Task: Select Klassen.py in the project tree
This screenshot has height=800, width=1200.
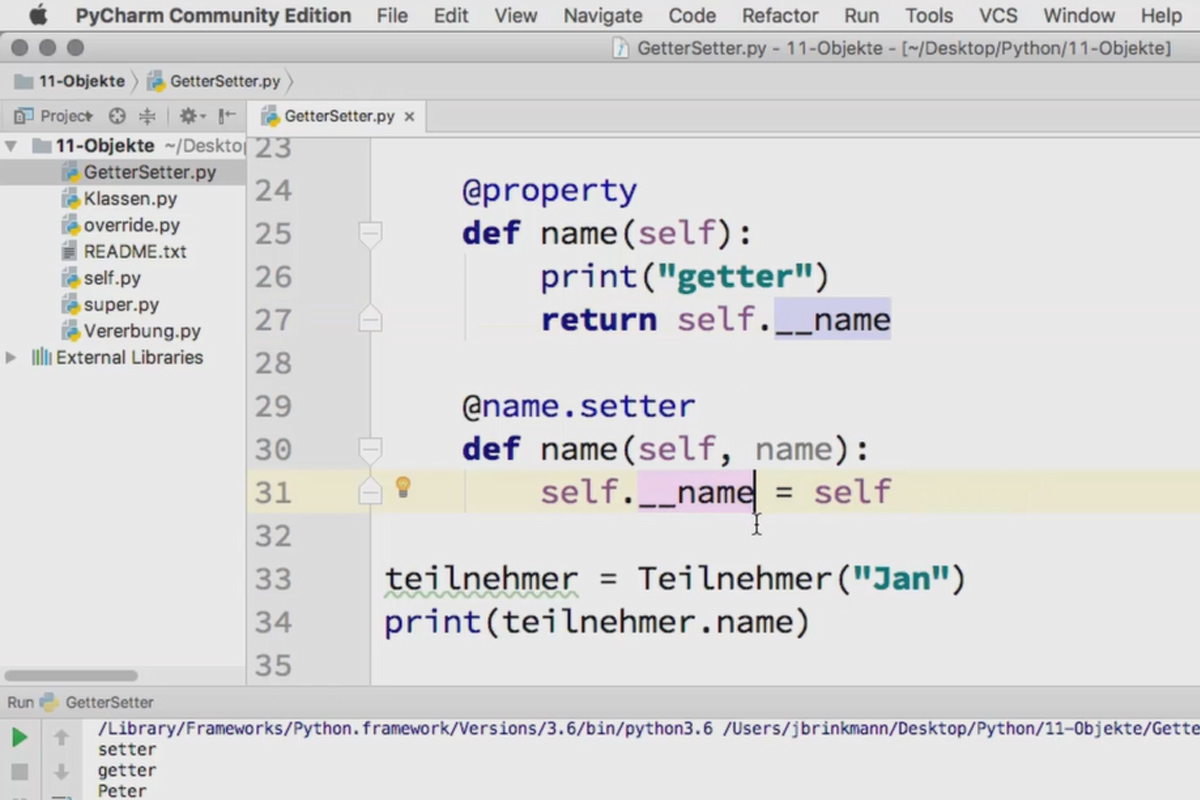Action: pyautogui.click(x=130, y=199)
